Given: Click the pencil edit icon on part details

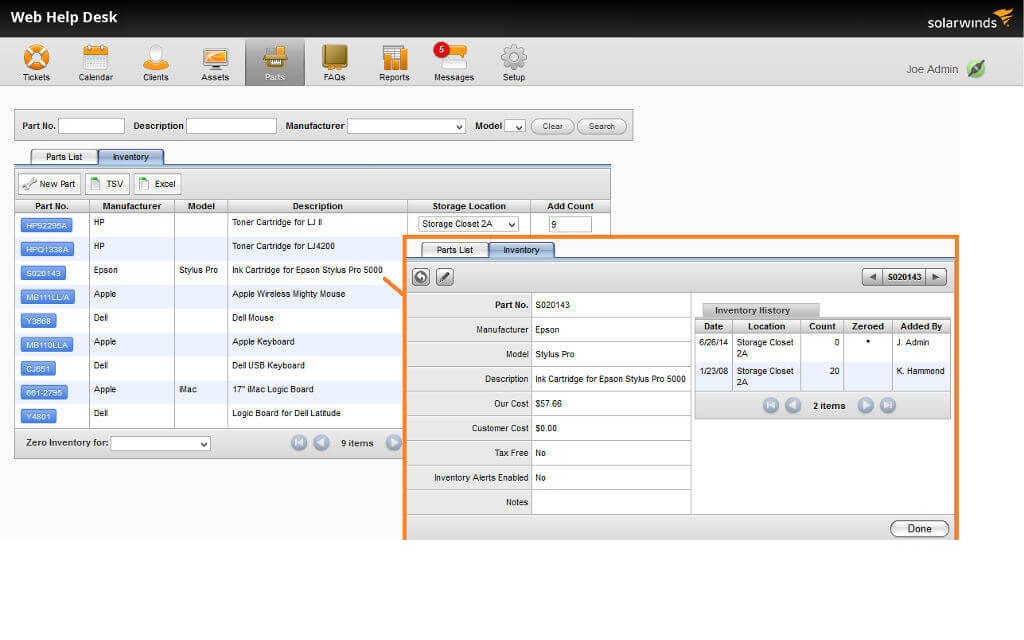Looking at the screenshot, I should (x=444, y=277).
